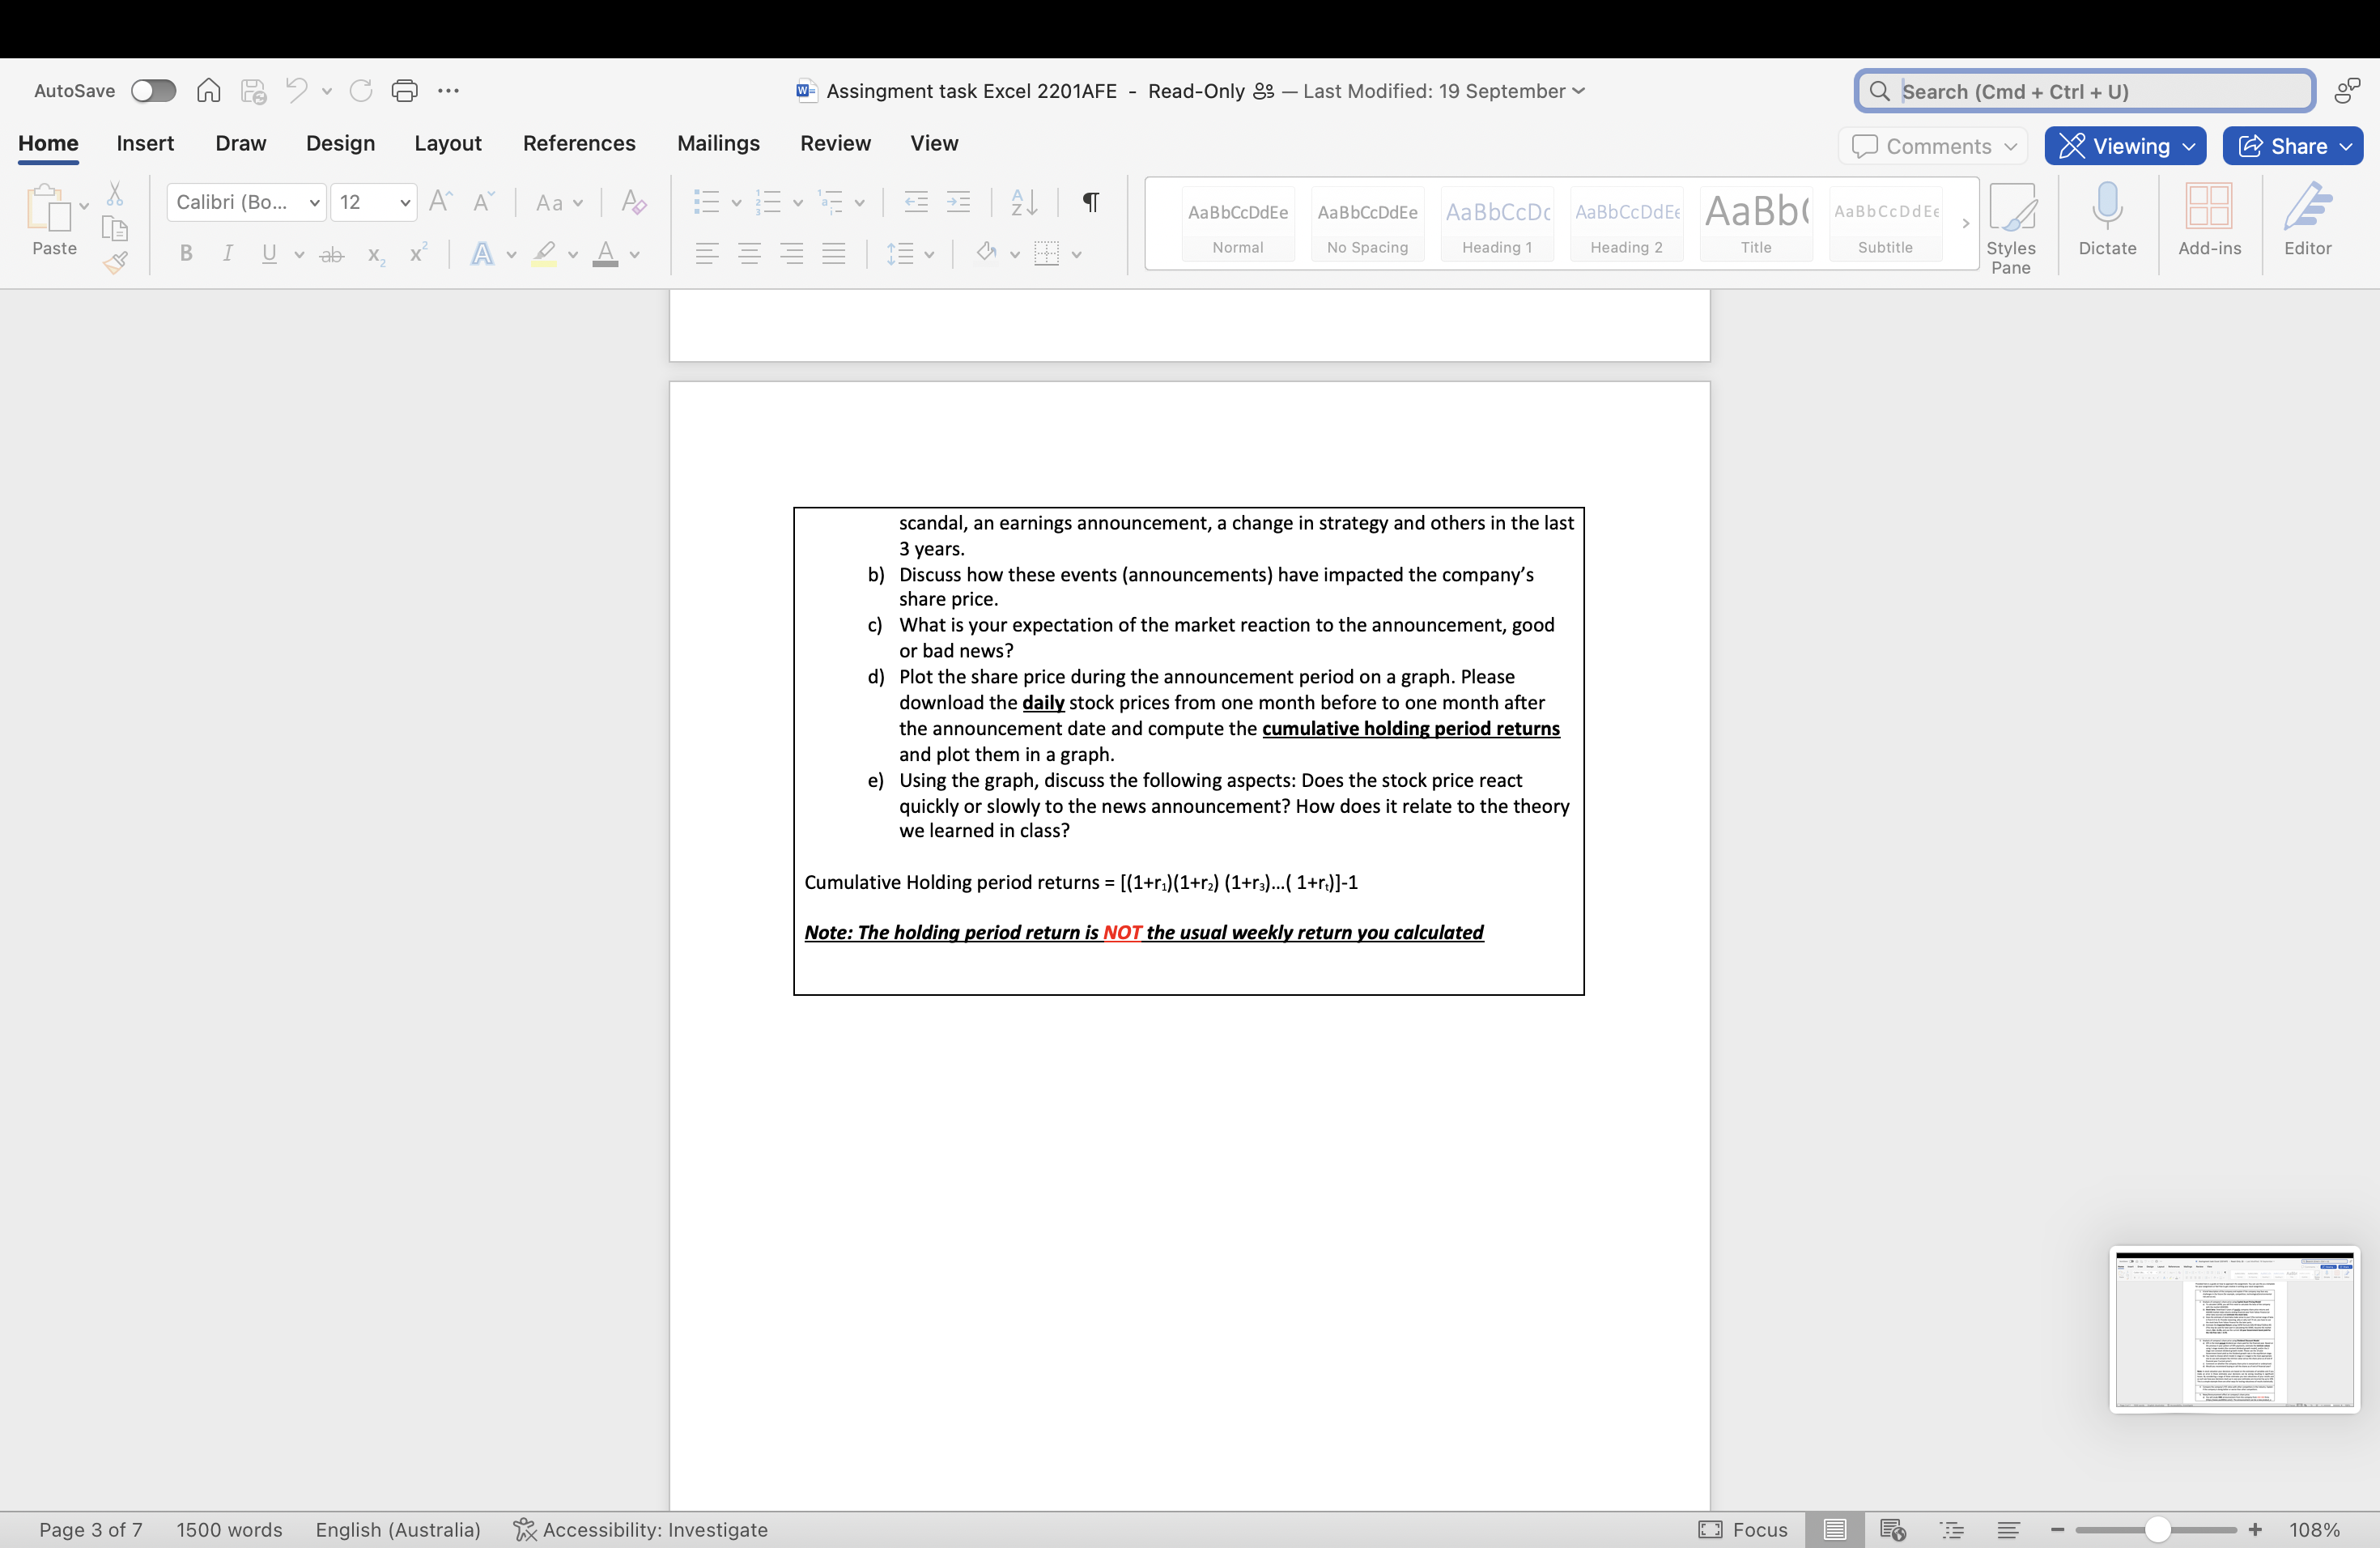This screenshot has height=1548, width=2380.
Task: Toggle AutoSave on
Action: tap(153, 90)
